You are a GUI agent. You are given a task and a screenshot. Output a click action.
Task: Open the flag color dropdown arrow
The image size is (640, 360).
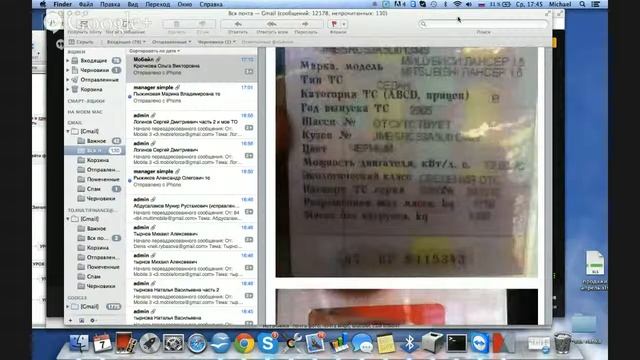click(x=344, y=24)
